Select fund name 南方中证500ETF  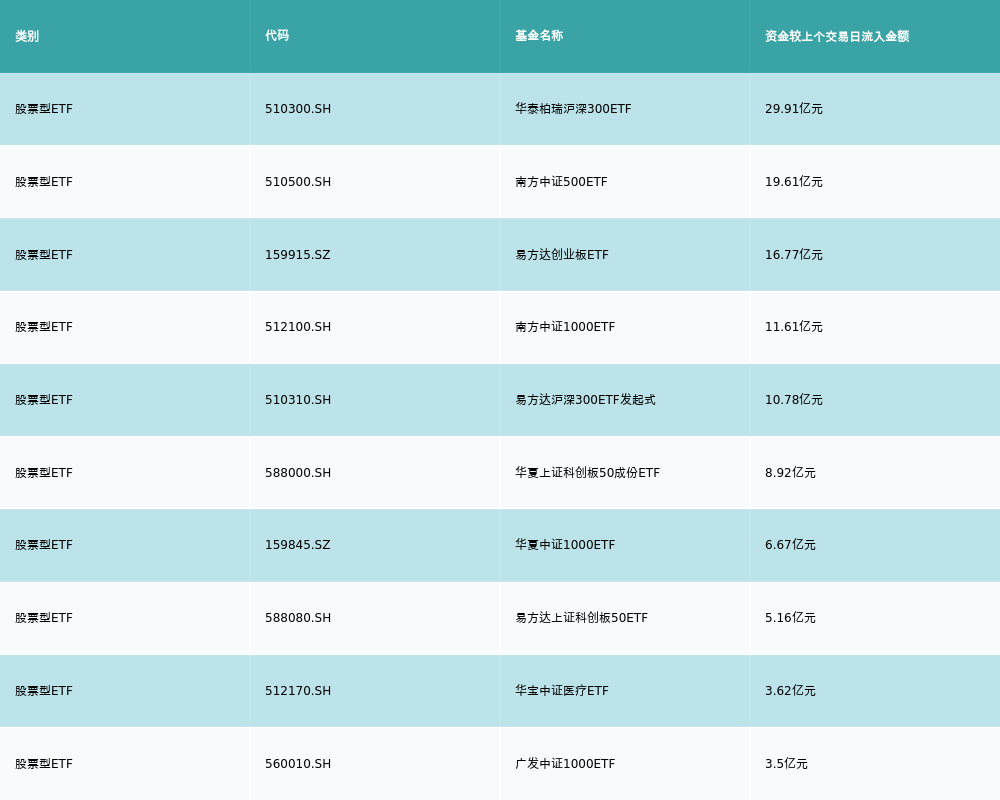click(561, 182)
